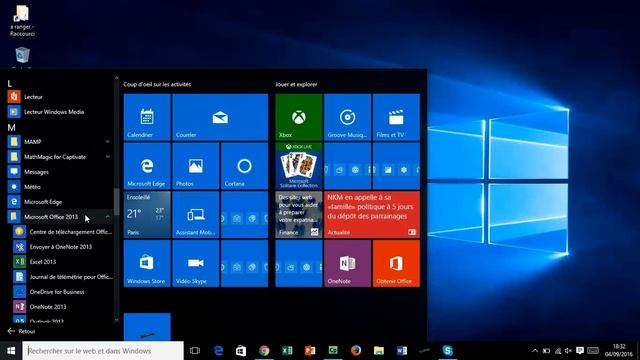Click 'Coup d'œil sur les activités' group title
The image size is (640, 360).
pyautogui.click(x=157, y=84)
